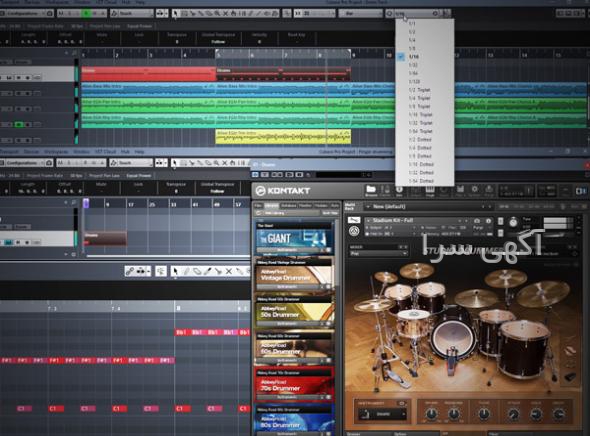Choose 1/32 from the quantize list

click(424, 65)
